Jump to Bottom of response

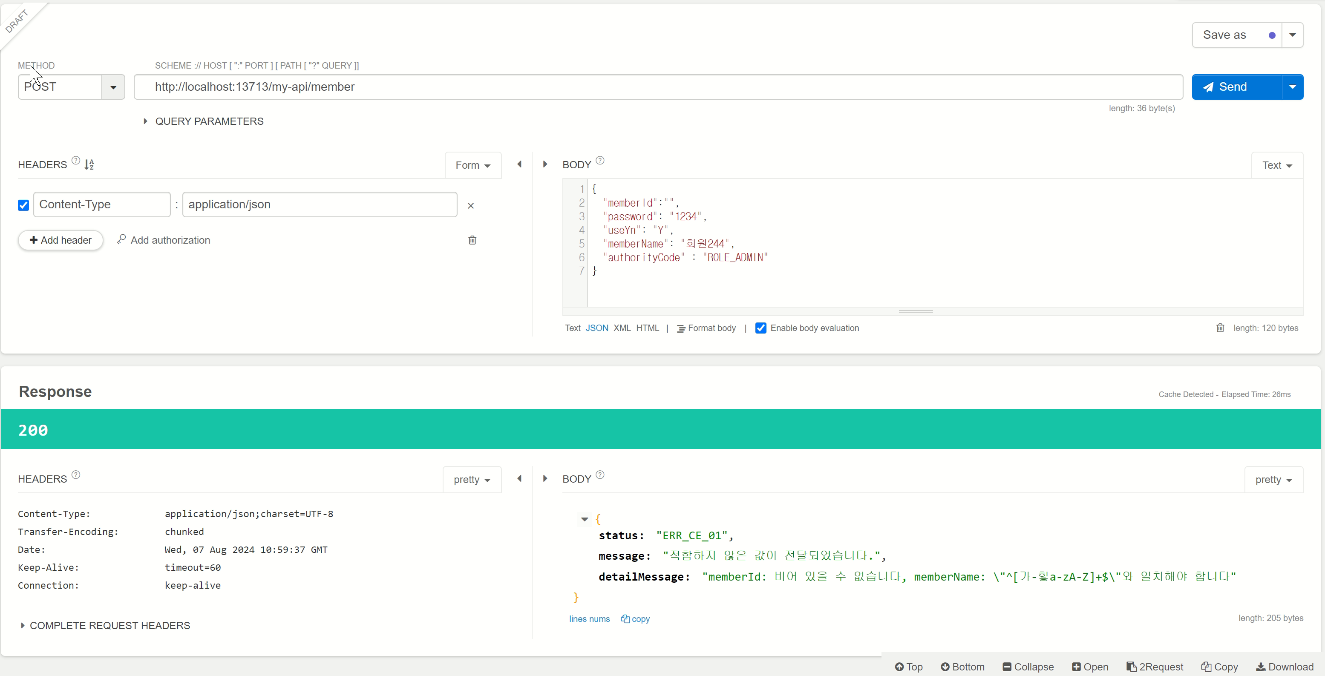[x=963, y=667]
